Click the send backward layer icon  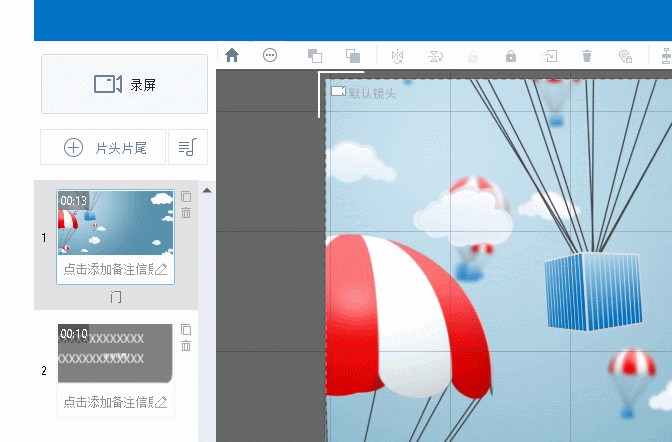click(x=352, y=56)
